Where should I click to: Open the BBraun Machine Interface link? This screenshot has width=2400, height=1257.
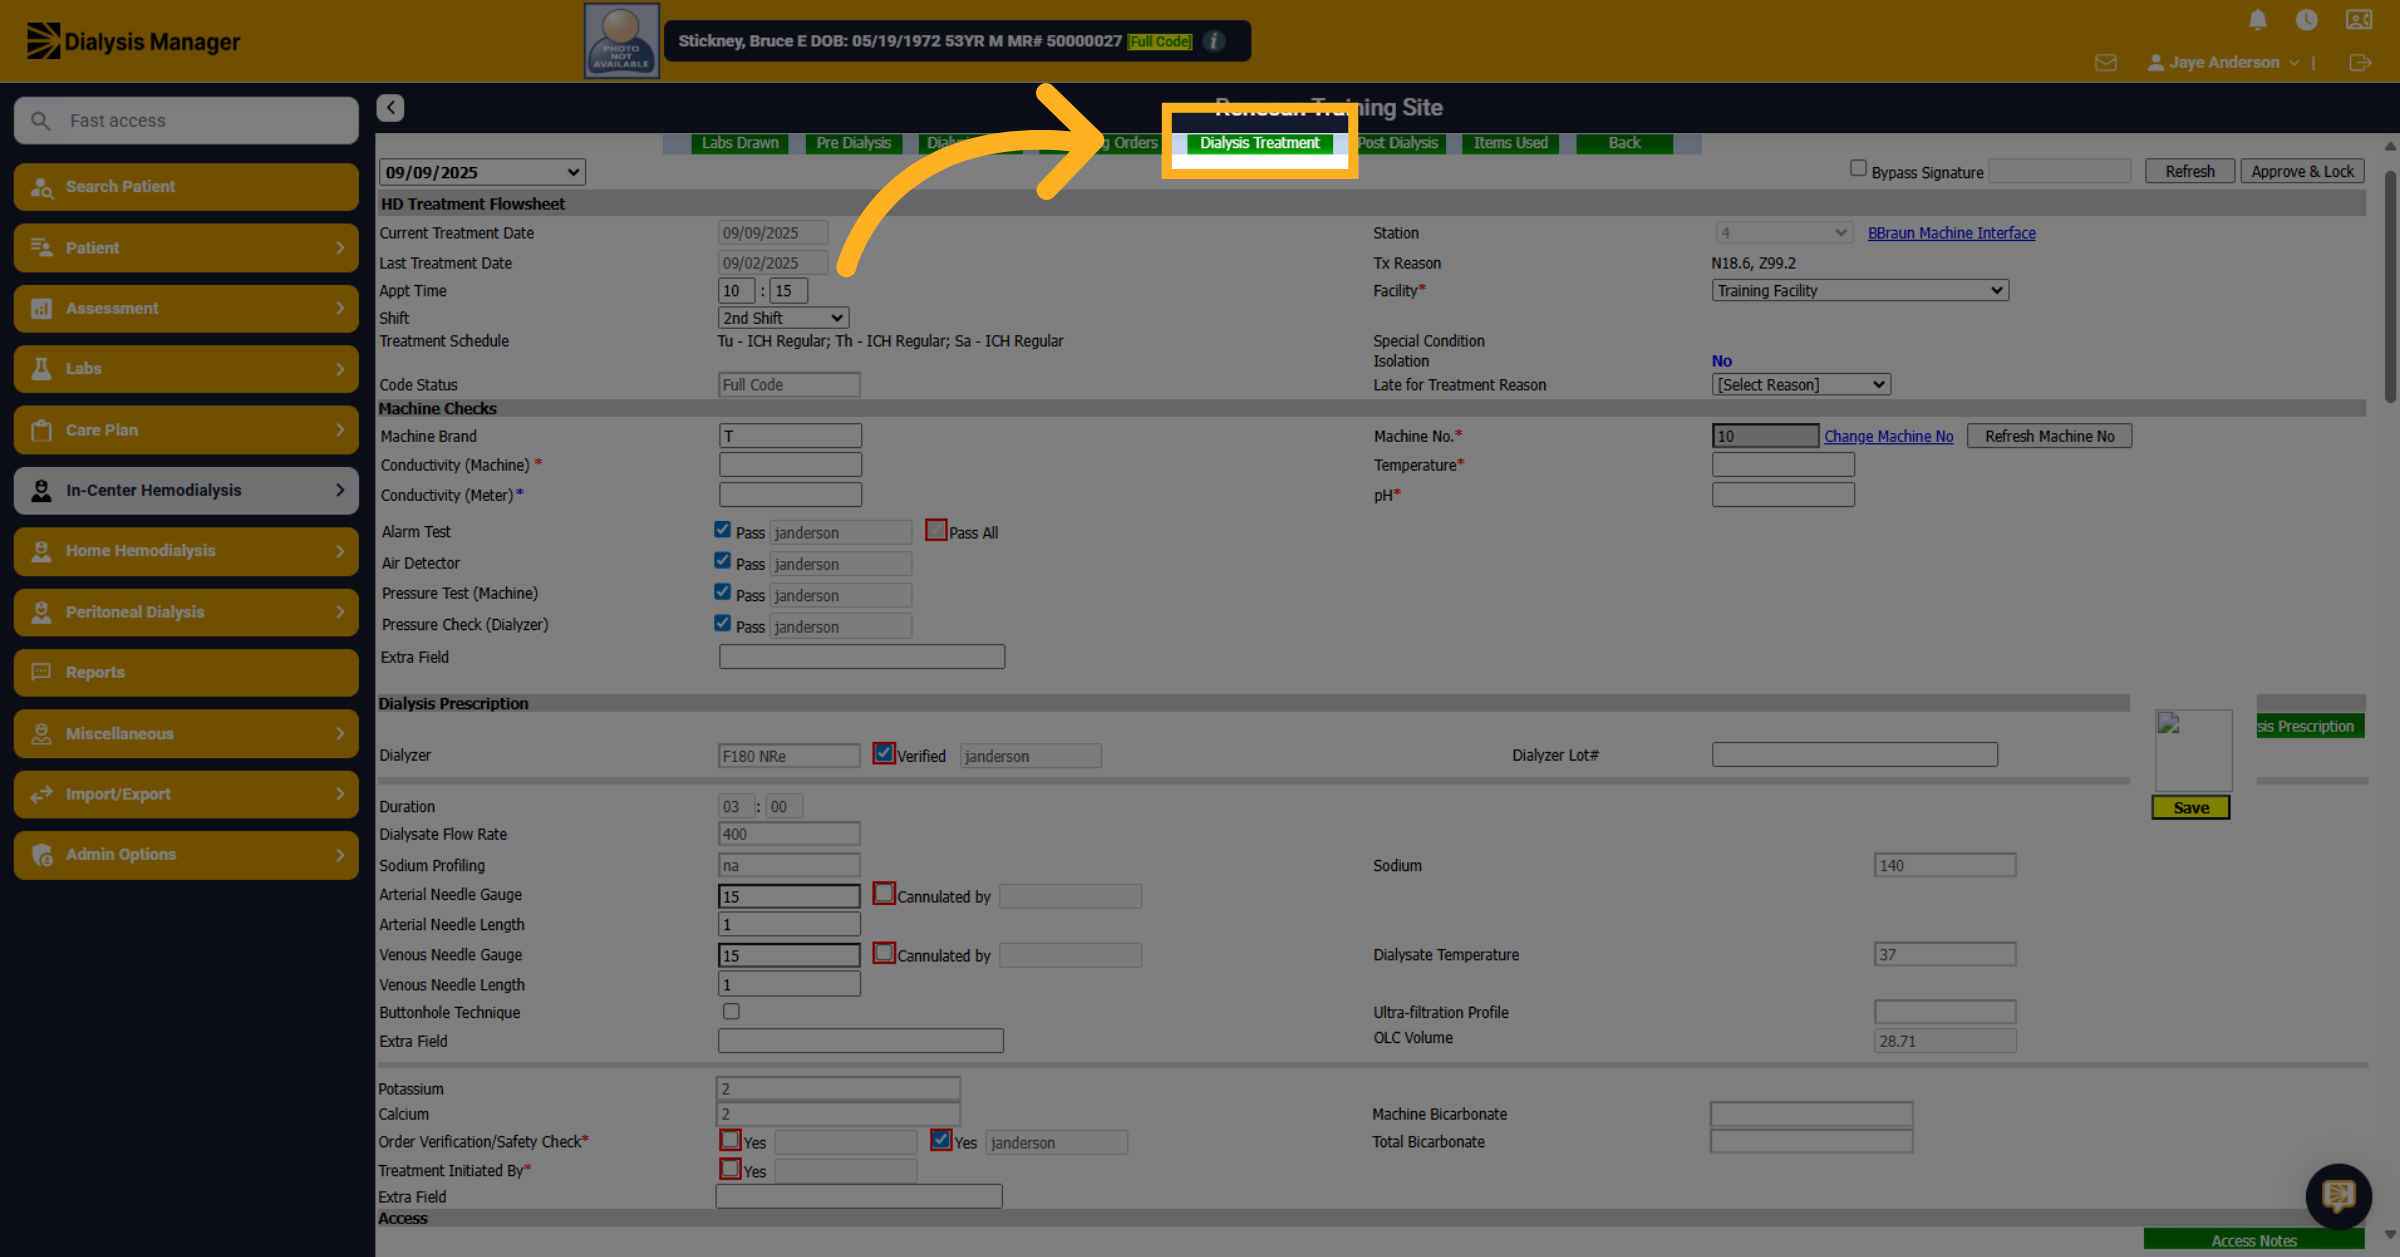pyautogui.click(x=1951, y=233)
